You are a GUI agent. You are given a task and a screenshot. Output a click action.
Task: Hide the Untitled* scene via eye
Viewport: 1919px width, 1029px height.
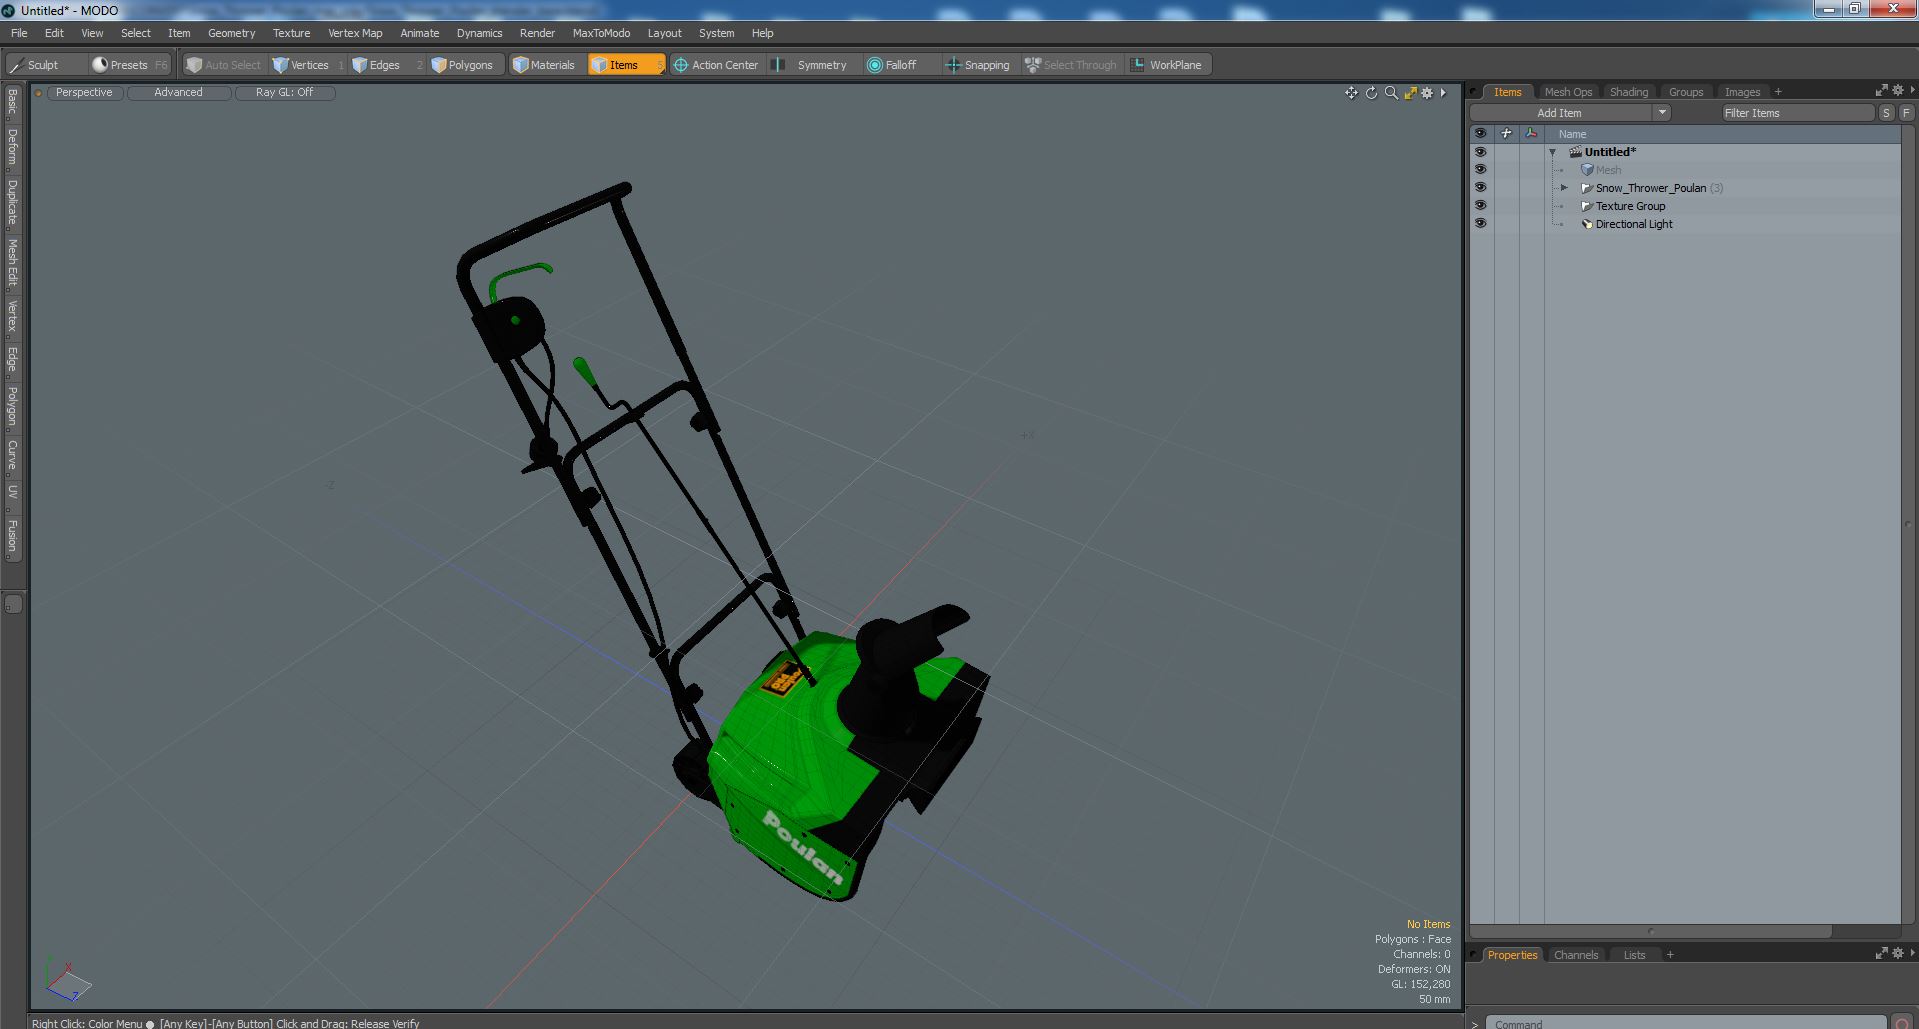1480,152
